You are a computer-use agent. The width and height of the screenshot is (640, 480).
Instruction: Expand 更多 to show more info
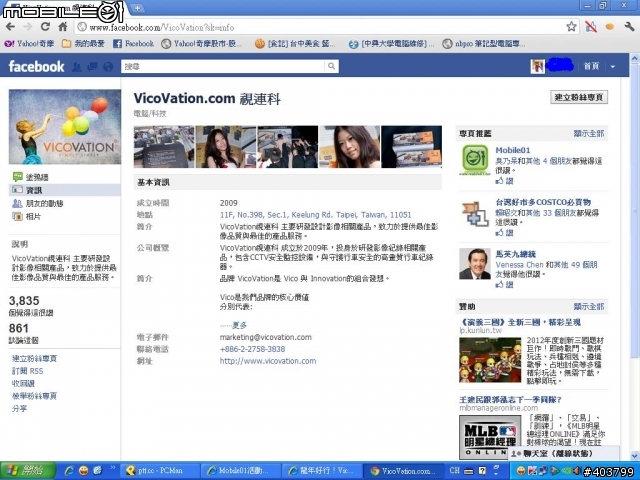coord(239,325)
